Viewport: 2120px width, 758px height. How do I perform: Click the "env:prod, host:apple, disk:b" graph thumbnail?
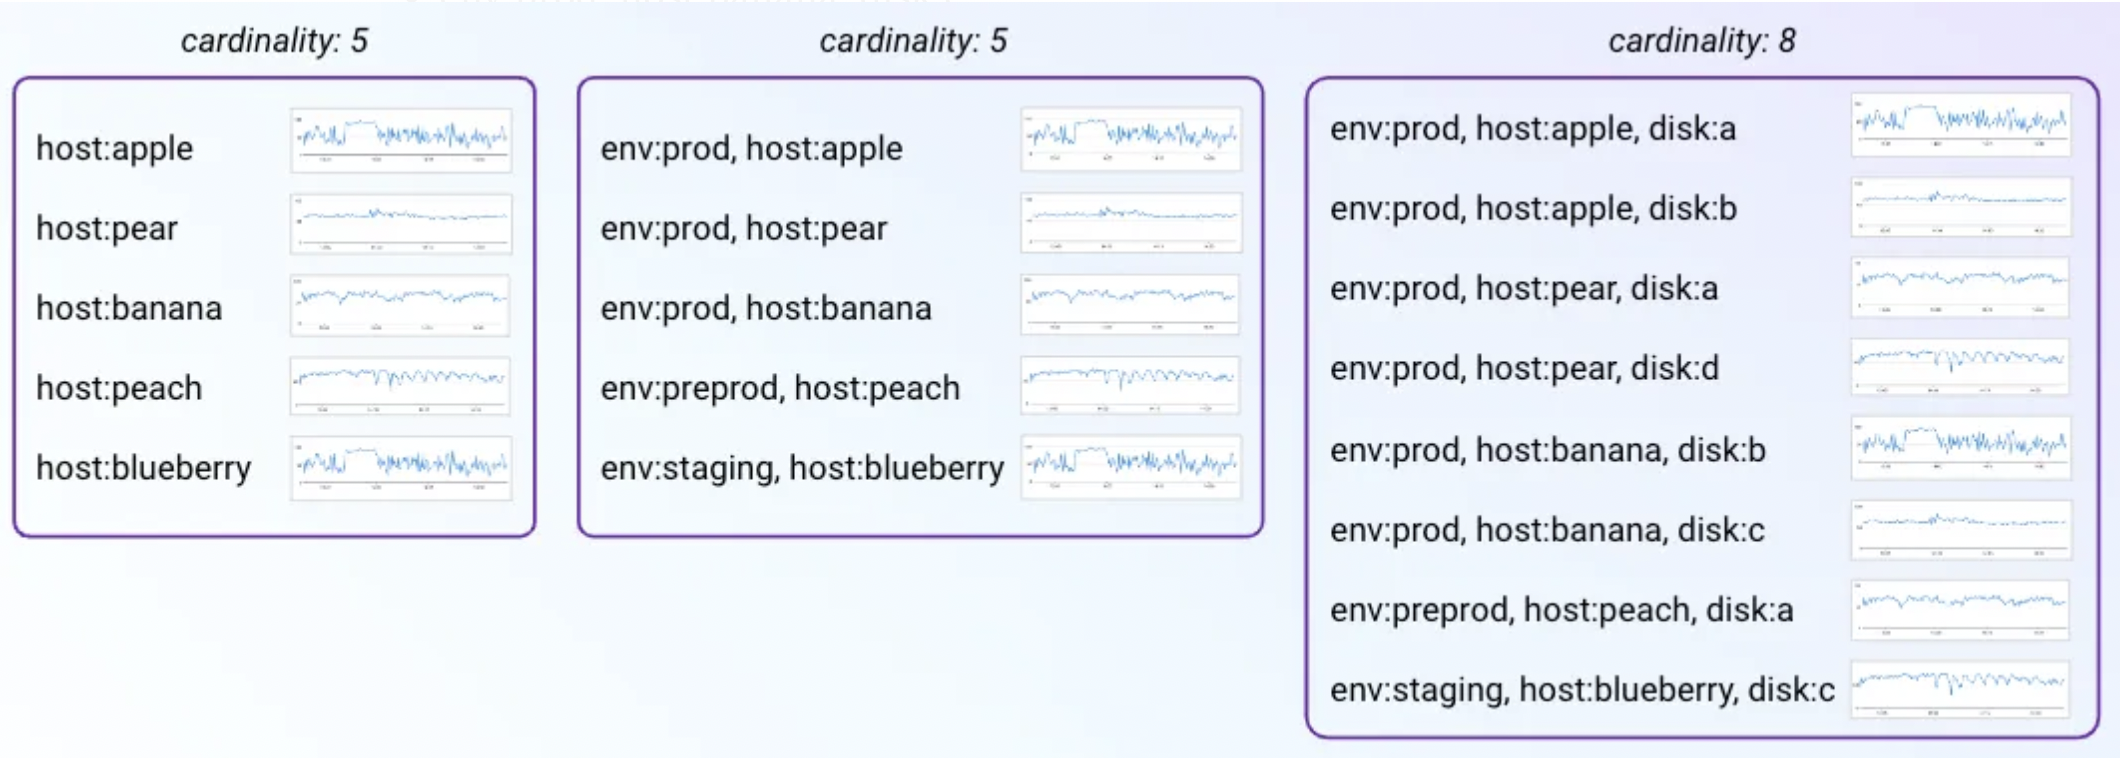[1961, 206]
